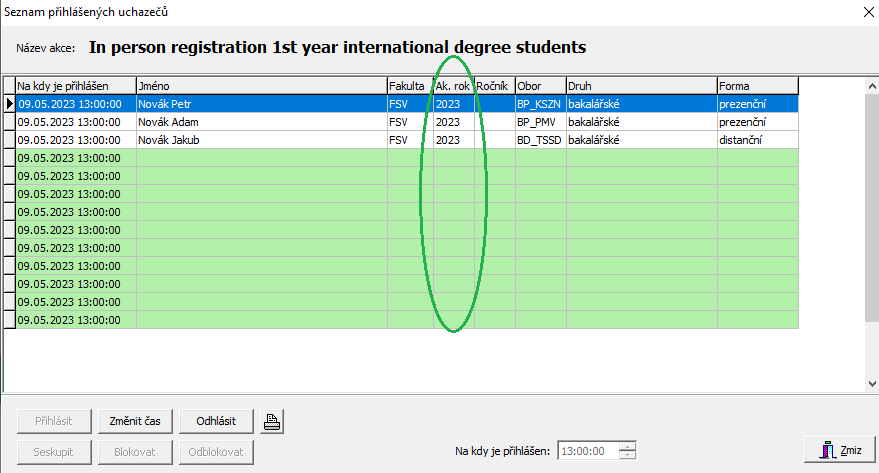Click the 'Na kdy je přihlášen' time field
Screen dimensions: 879x473
point(587,451)
